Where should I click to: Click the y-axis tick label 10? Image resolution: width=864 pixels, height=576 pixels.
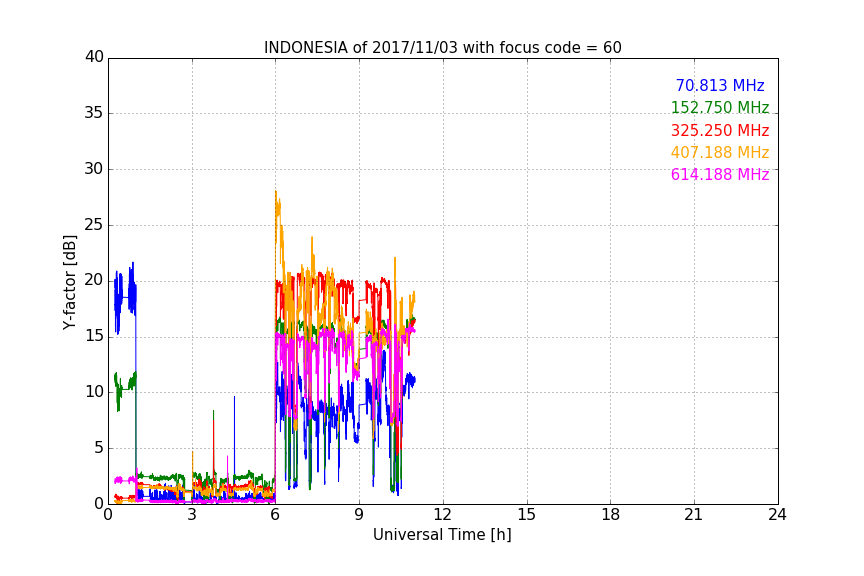(x=94, y=392)
